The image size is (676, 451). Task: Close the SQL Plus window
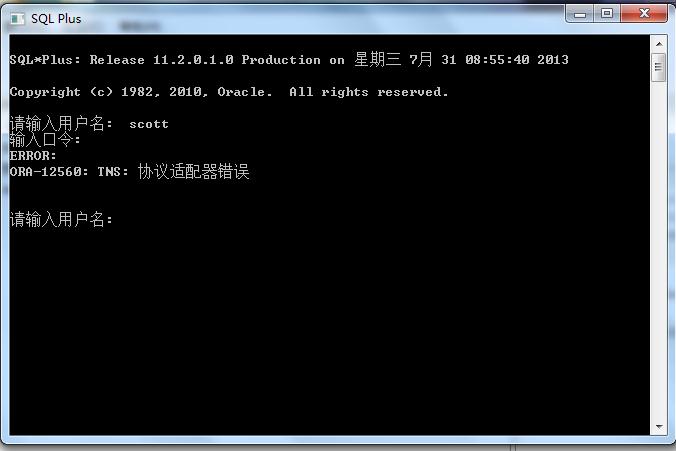644,14
